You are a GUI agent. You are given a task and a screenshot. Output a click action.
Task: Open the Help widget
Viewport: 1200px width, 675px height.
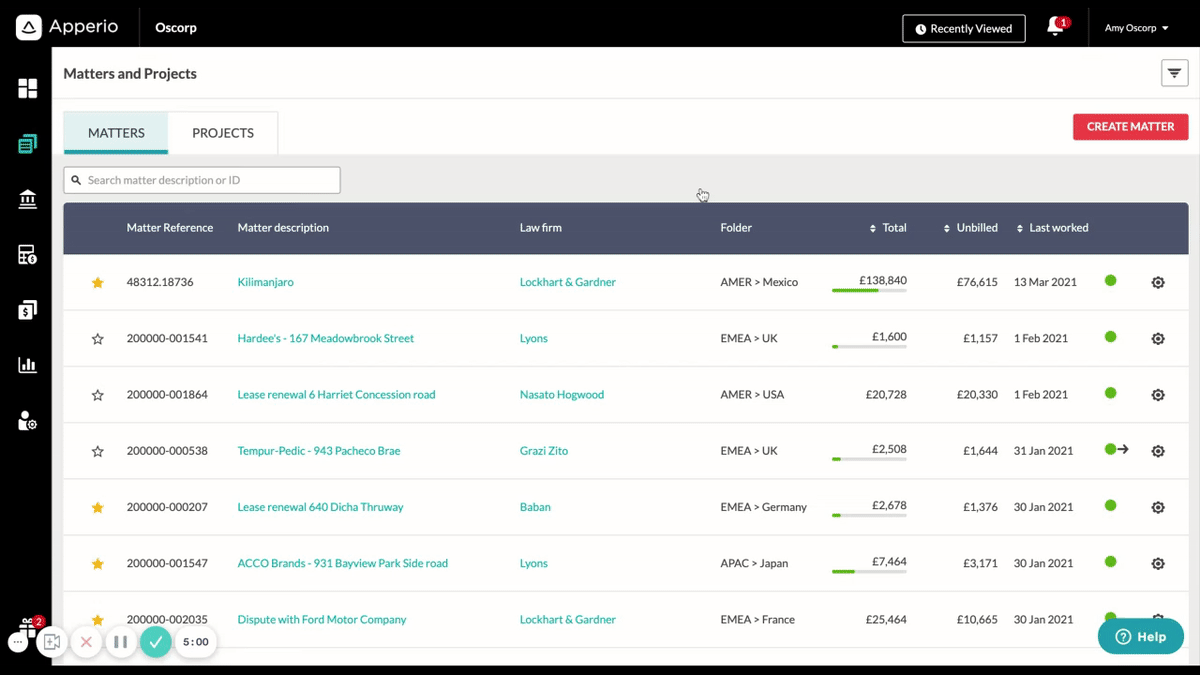(x=1141, y=636)
